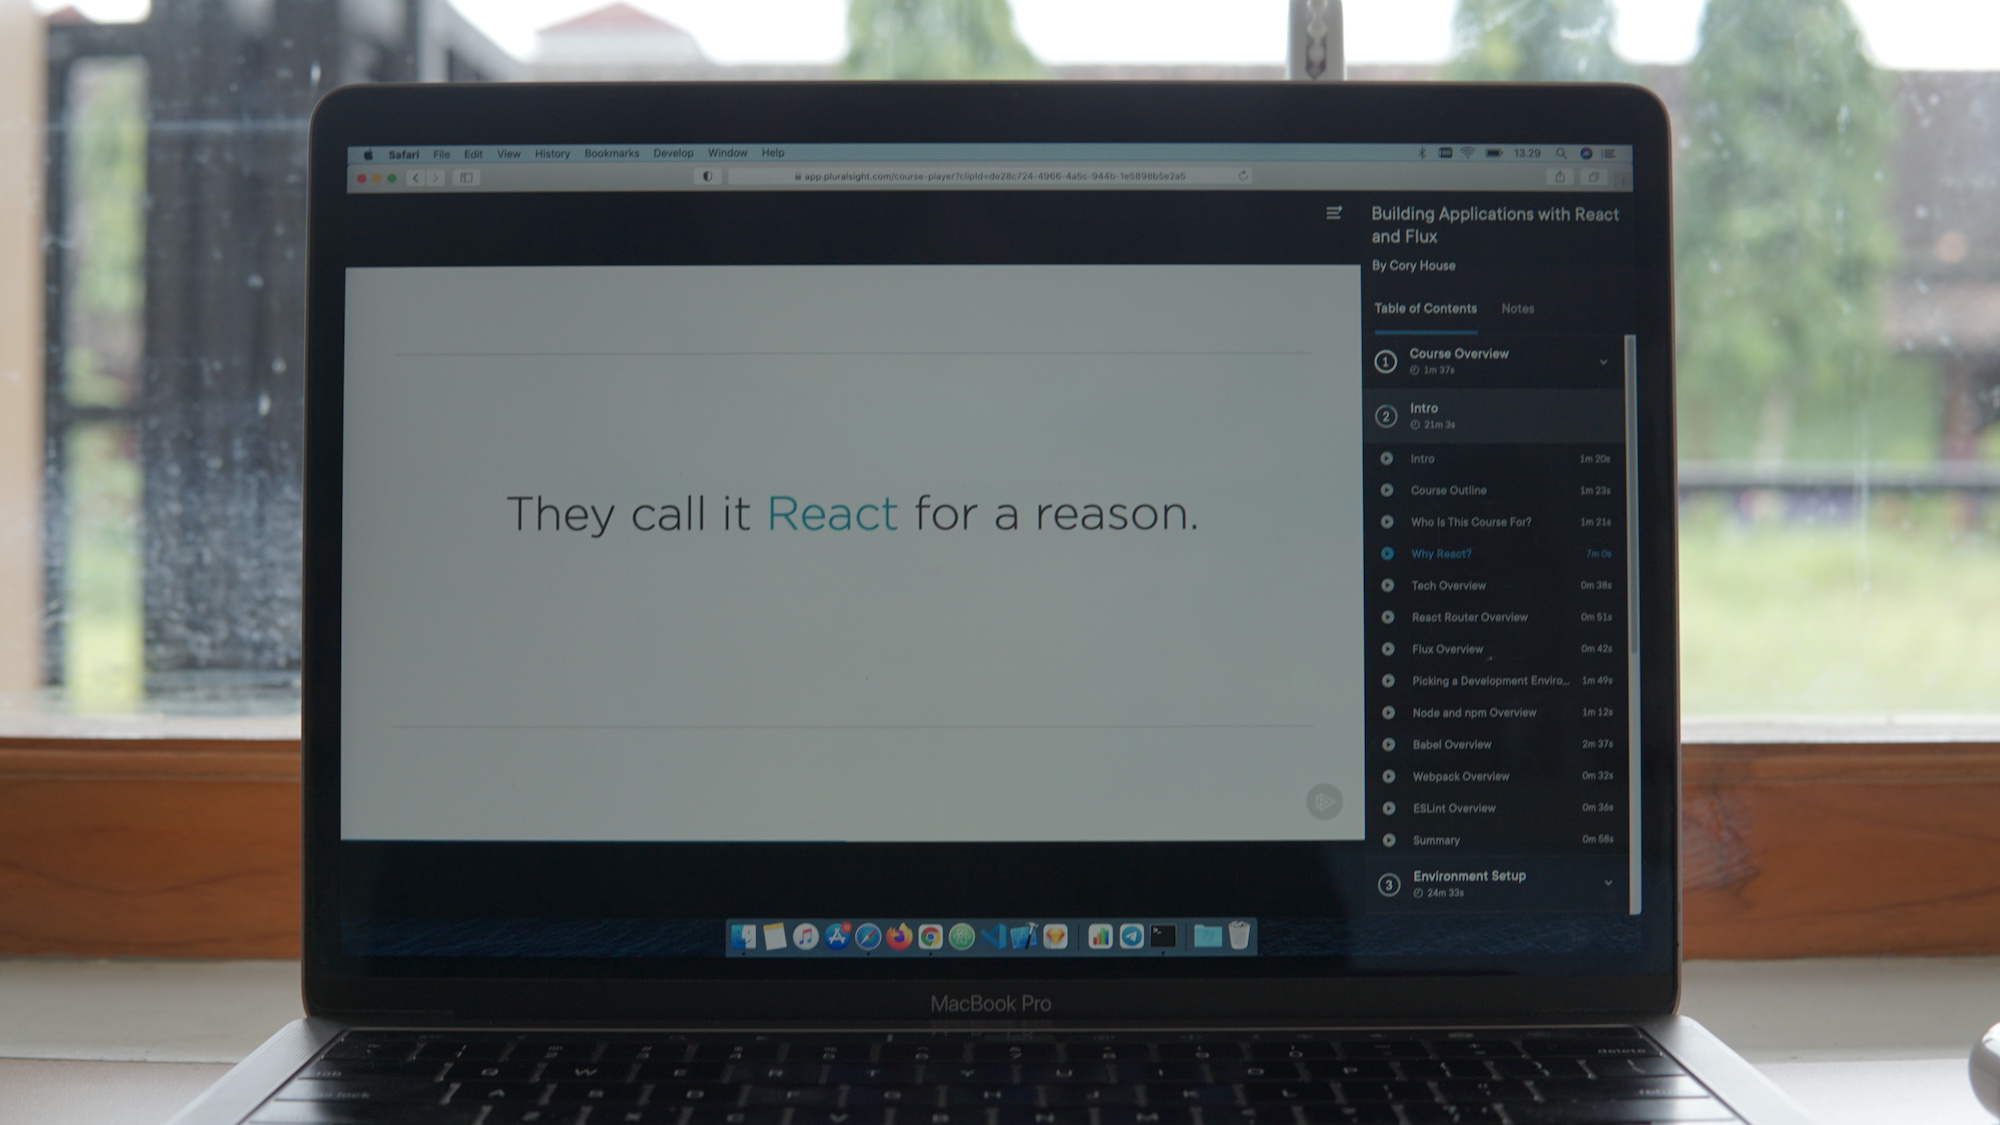Open Finder from the Dock
The height and width of the screenshot is (1125, 2000).
[x=743, y=936]
